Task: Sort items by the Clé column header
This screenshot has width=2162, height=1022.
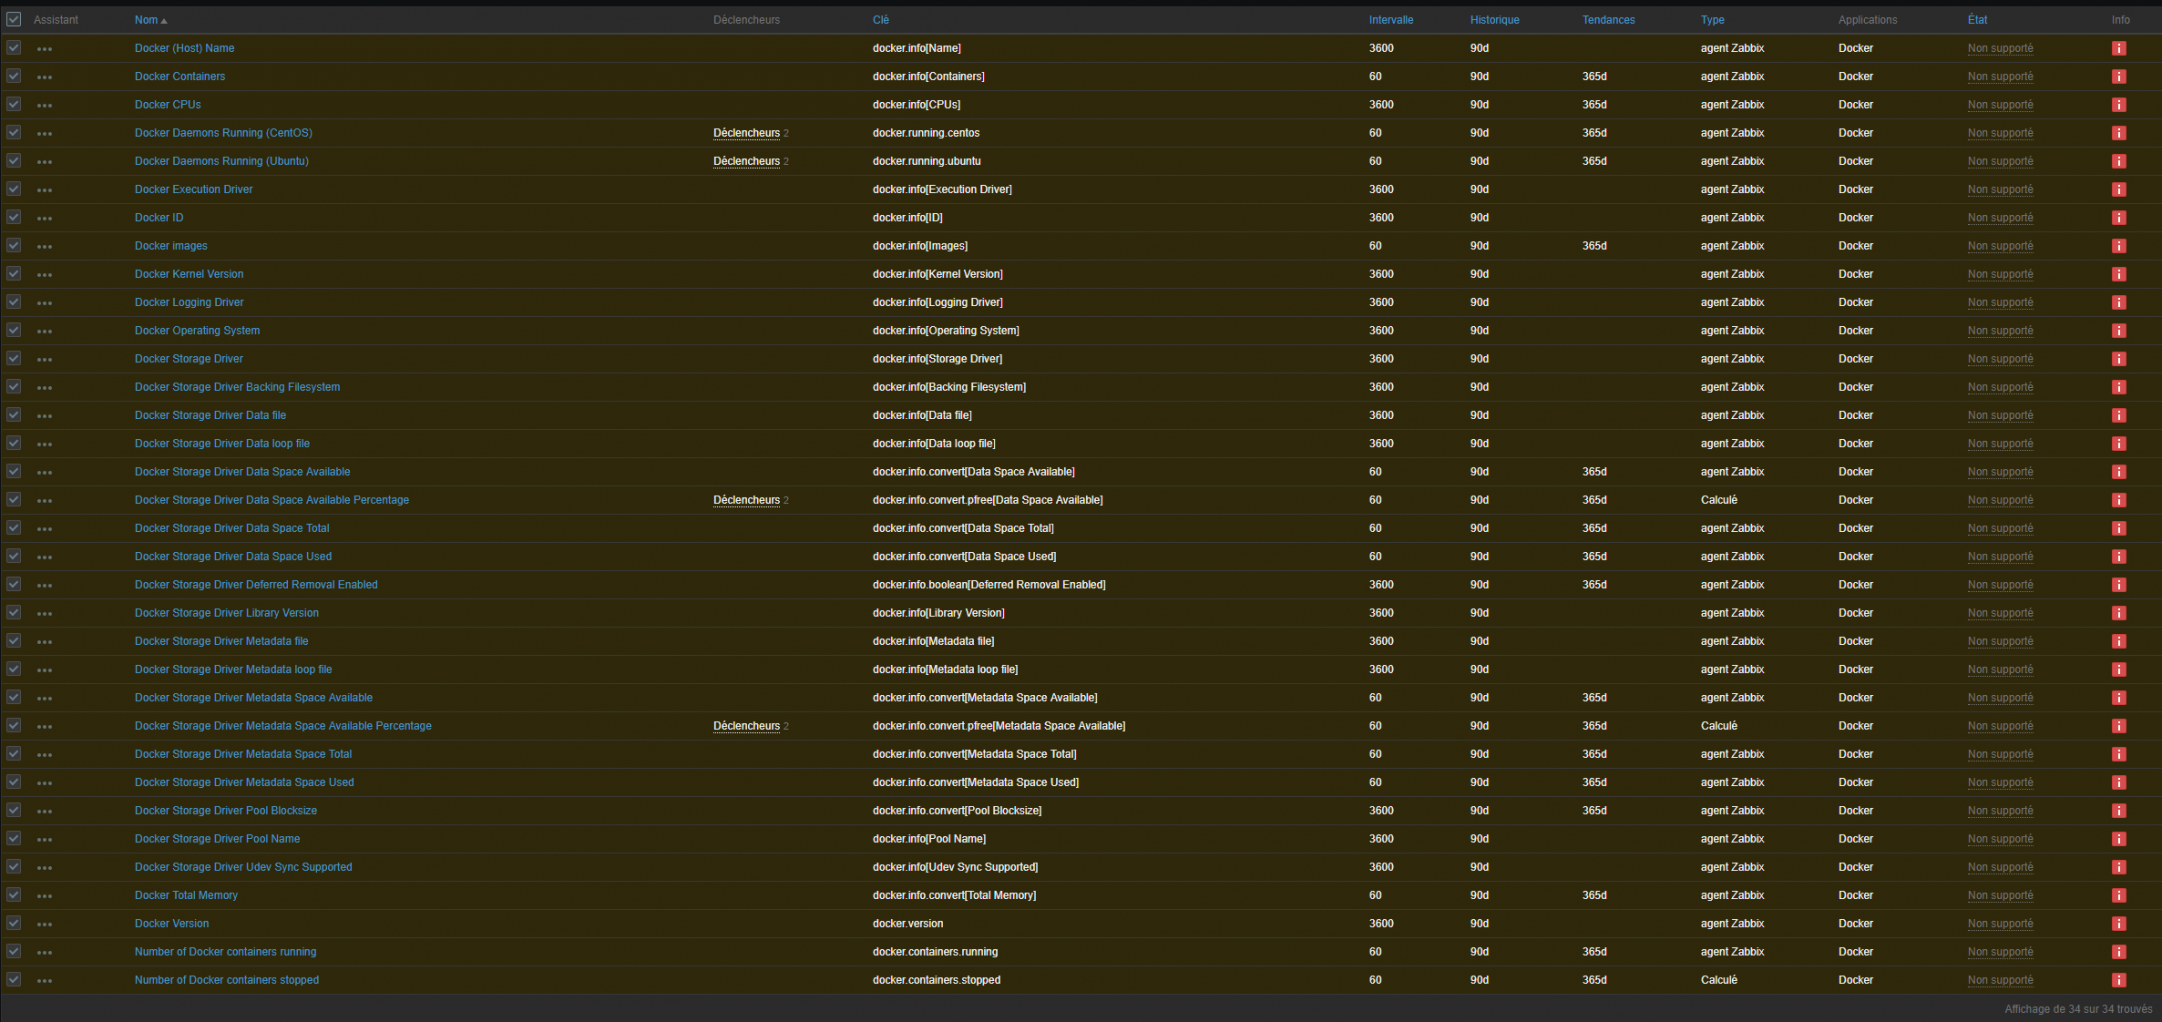Action: (x=880, y=20)
